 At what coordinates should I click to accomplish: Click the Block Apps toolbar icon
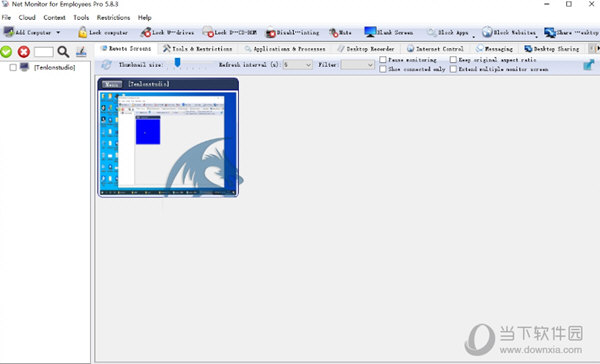(432, 33)
